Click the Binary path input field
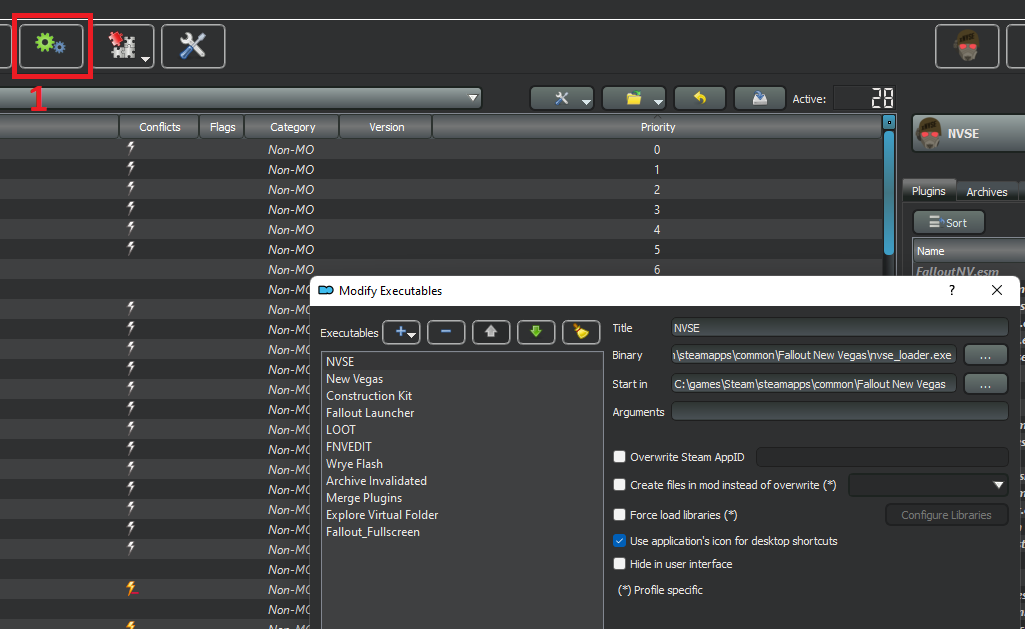1025x629 pixels. [x=814, y=355]
